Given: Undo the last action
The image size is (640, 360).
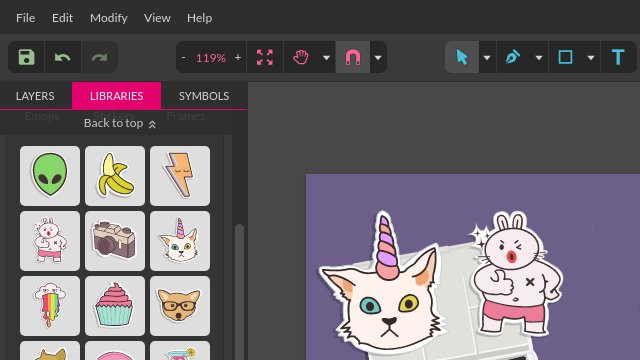Looking at the screenshot, I should [x=62, y=57].
